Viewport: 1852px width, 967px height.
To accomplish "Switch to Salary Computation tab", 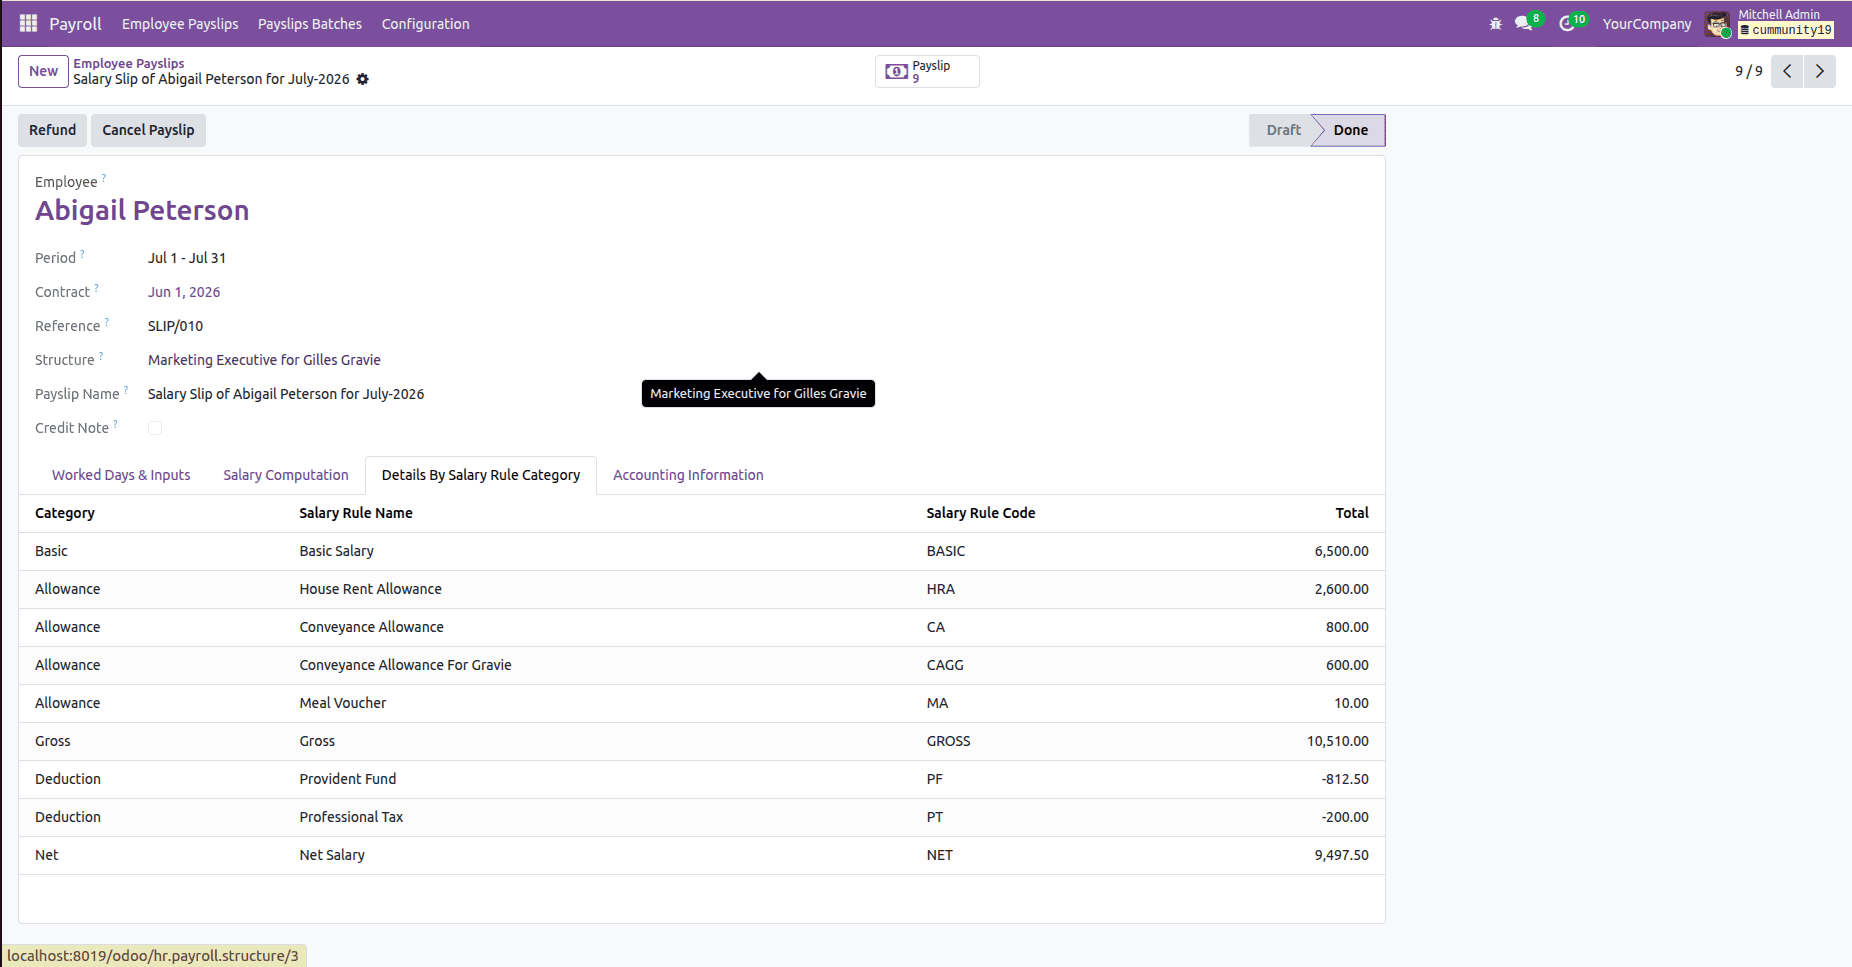I will click(286, 475).
